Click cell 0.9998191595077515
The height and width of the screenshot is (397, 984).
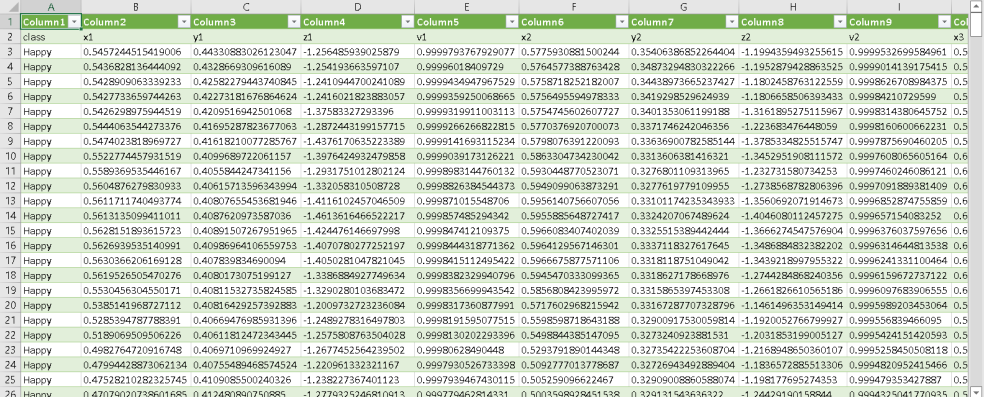pos(466,320)
